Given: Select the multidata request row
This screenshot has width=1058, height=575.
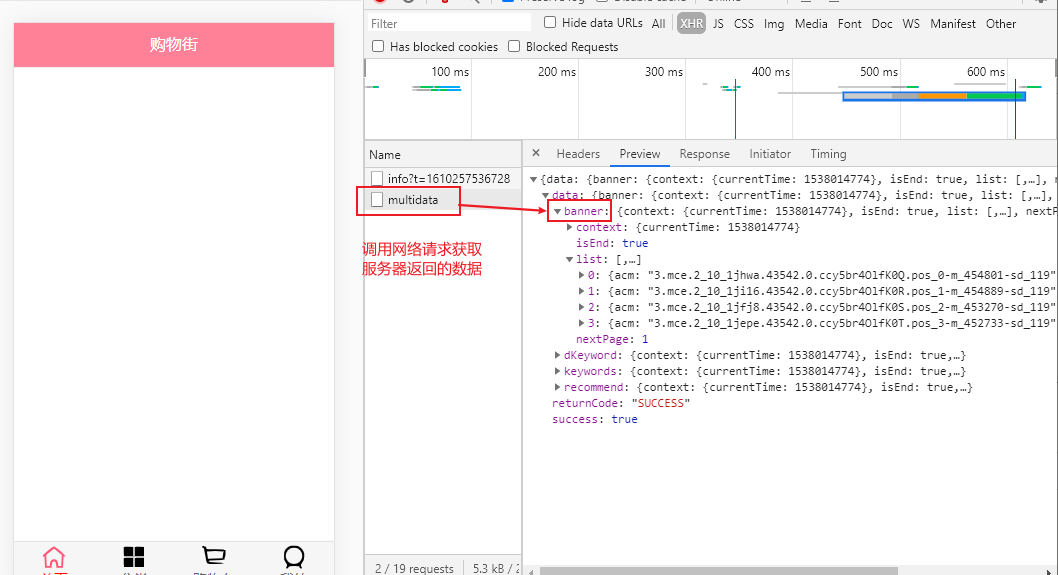Looking at the screenshot, I should click(x=443, y=200).
